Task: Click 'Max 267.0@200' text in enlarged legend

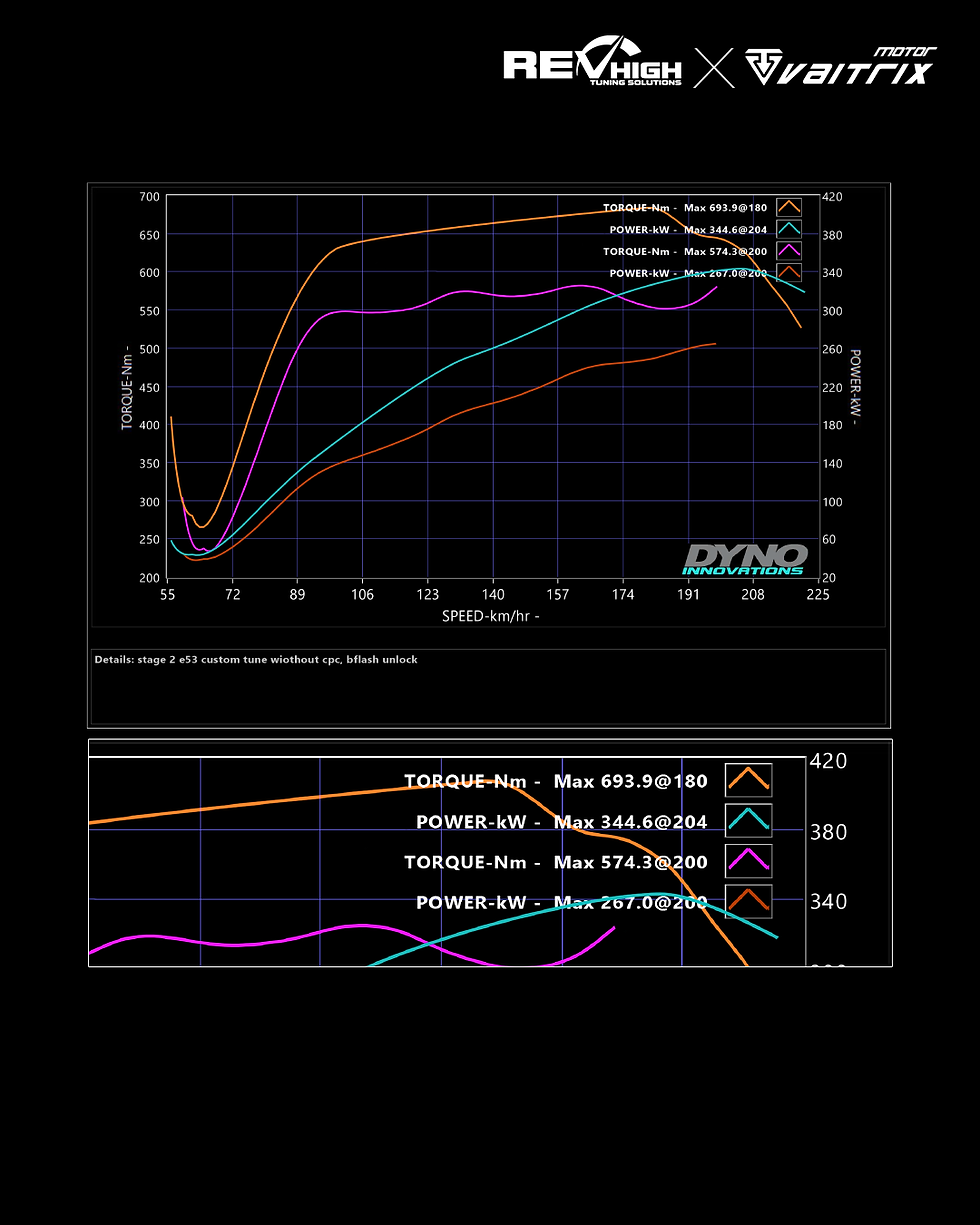Action: [630, 902]
